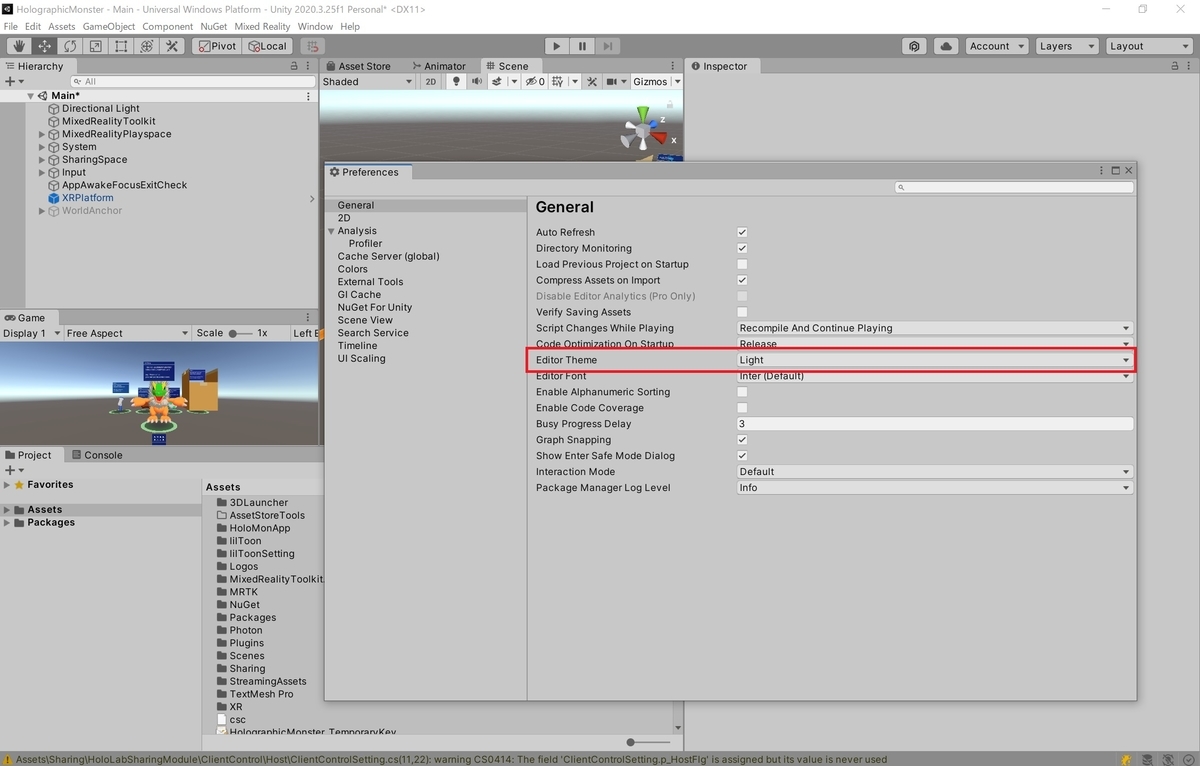Enable Compress Assets on Import
Viewport: 1200px width, 766px height.
coord(742,280)
